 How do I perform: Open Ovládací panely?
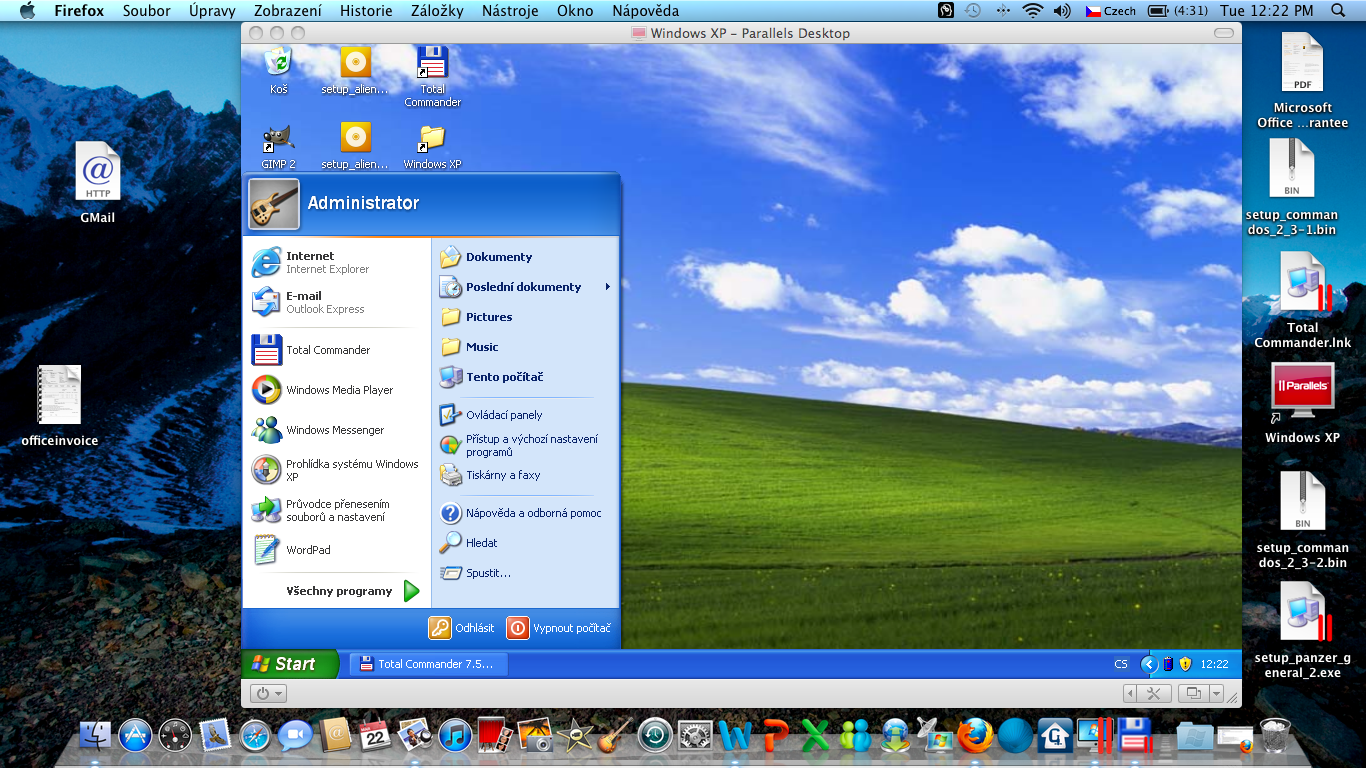(x=525, y=415)
